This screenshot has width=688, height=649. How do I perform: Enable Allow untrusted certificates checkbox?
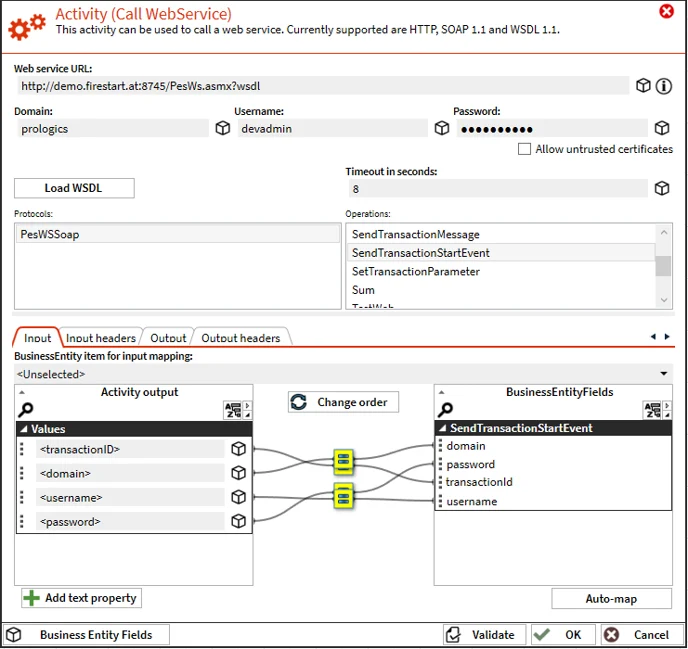[x=524, y=149]
